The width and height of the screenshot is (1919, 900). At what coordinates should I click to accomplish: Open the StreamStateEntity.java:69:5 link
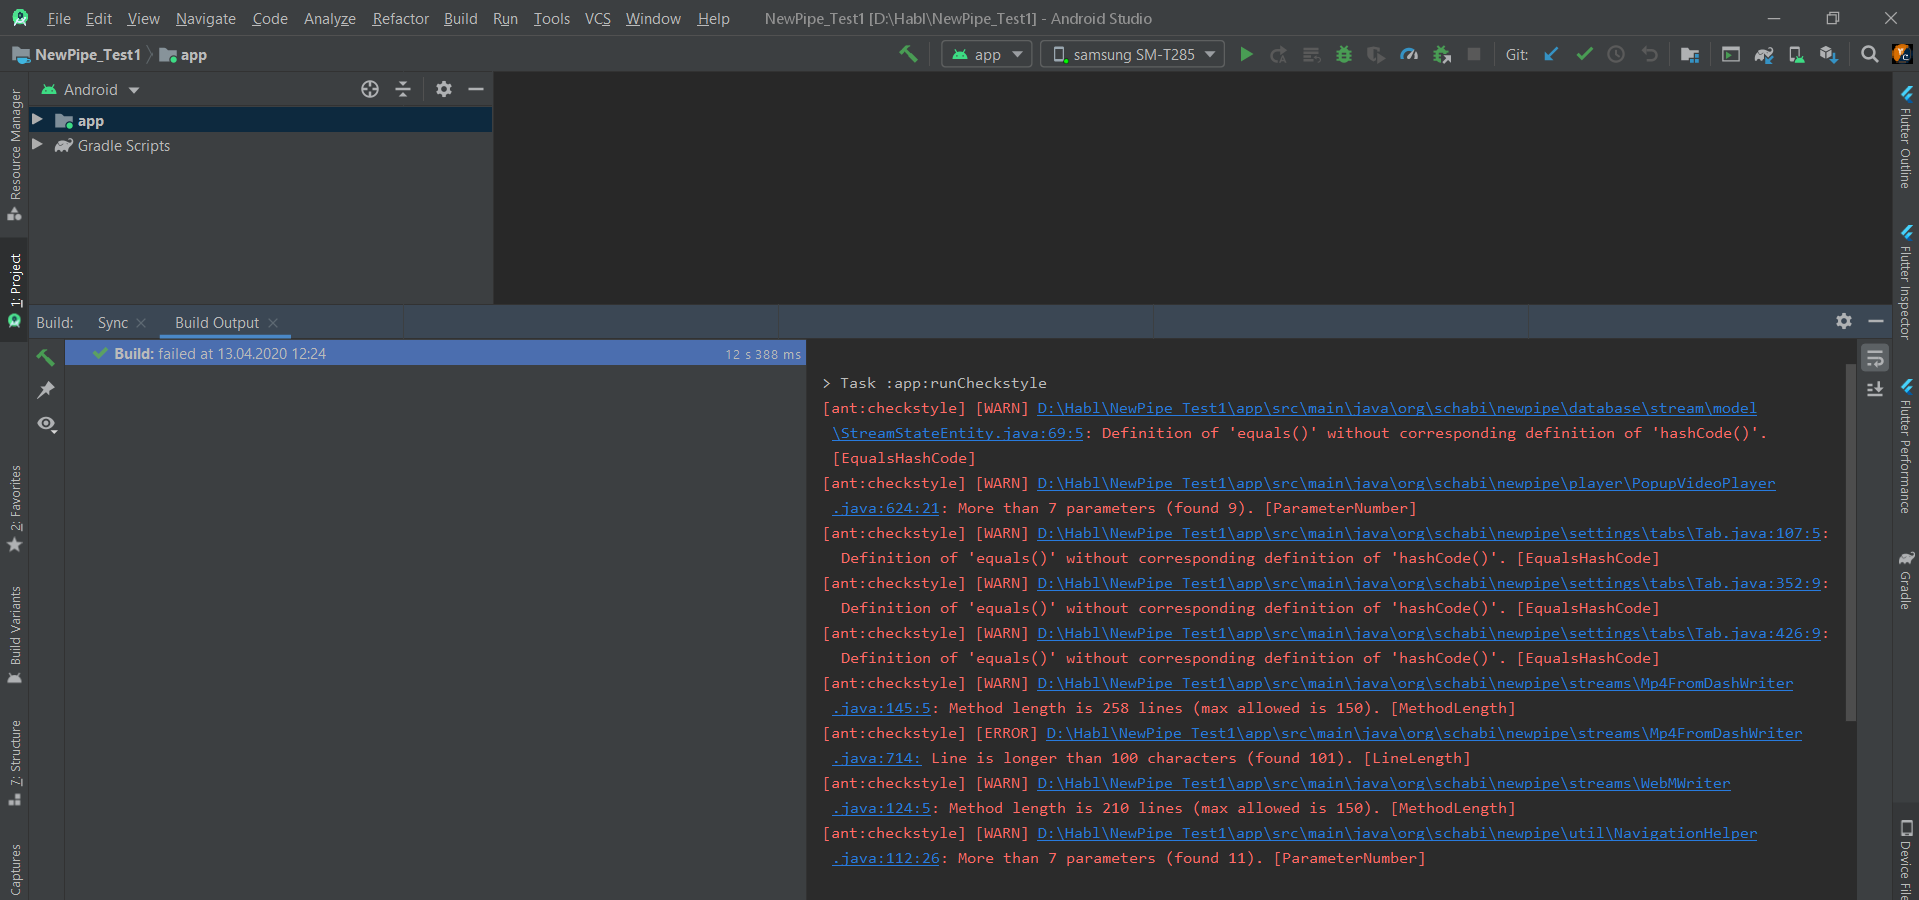pyautogui.click(x=958, y=433)
